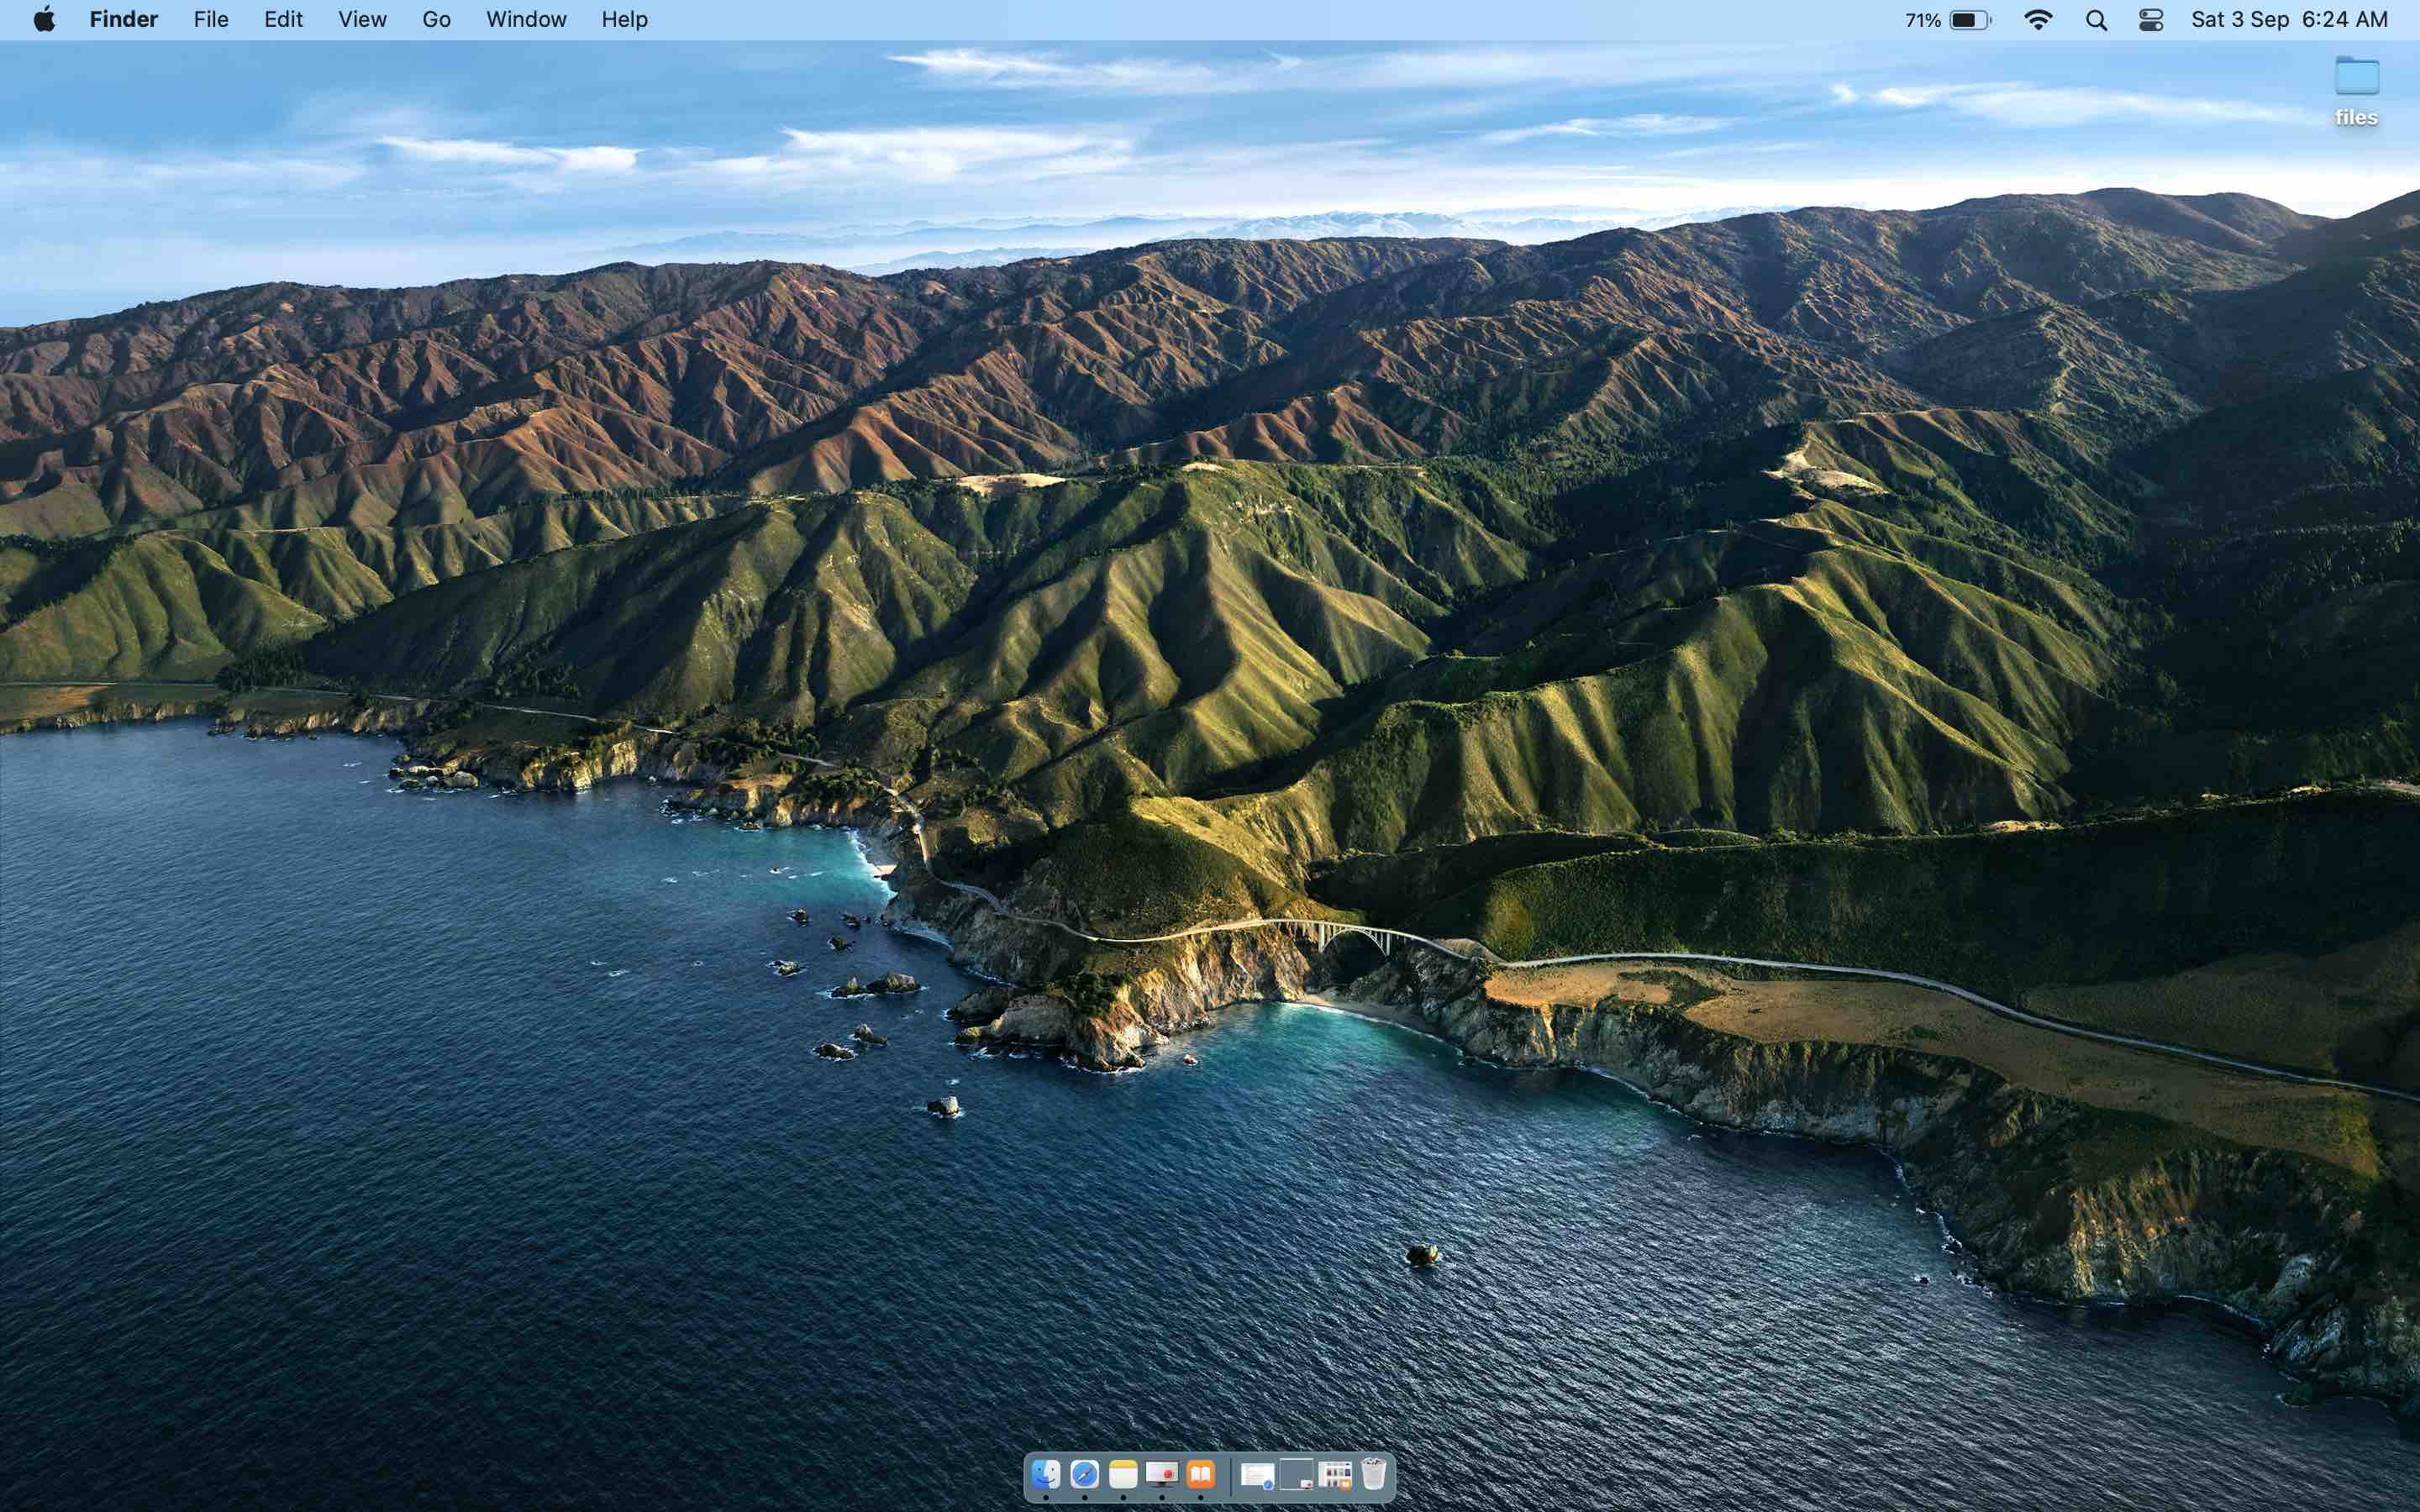This screenshot has width=2420, height=1512.
Task: Open the Go menu
Action: (436, 20)
